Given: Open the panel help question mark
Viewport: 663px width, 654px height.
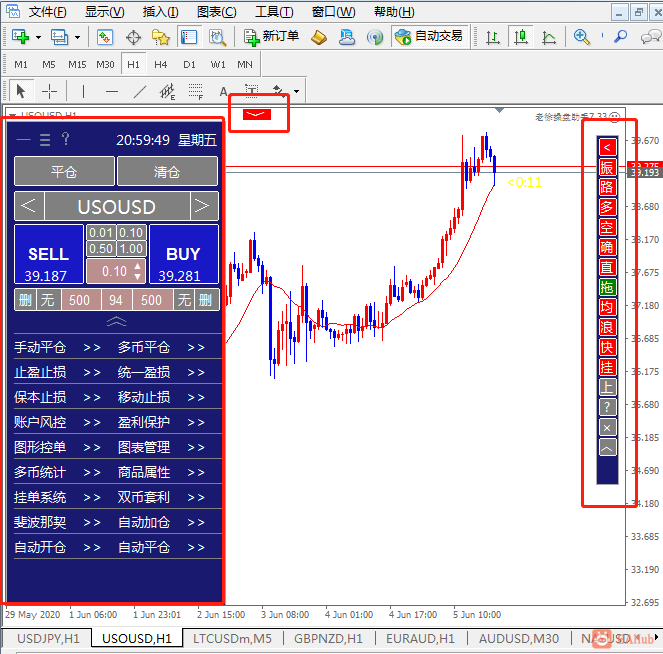Looking at the screenshot, I should click(x=66, y=139).
